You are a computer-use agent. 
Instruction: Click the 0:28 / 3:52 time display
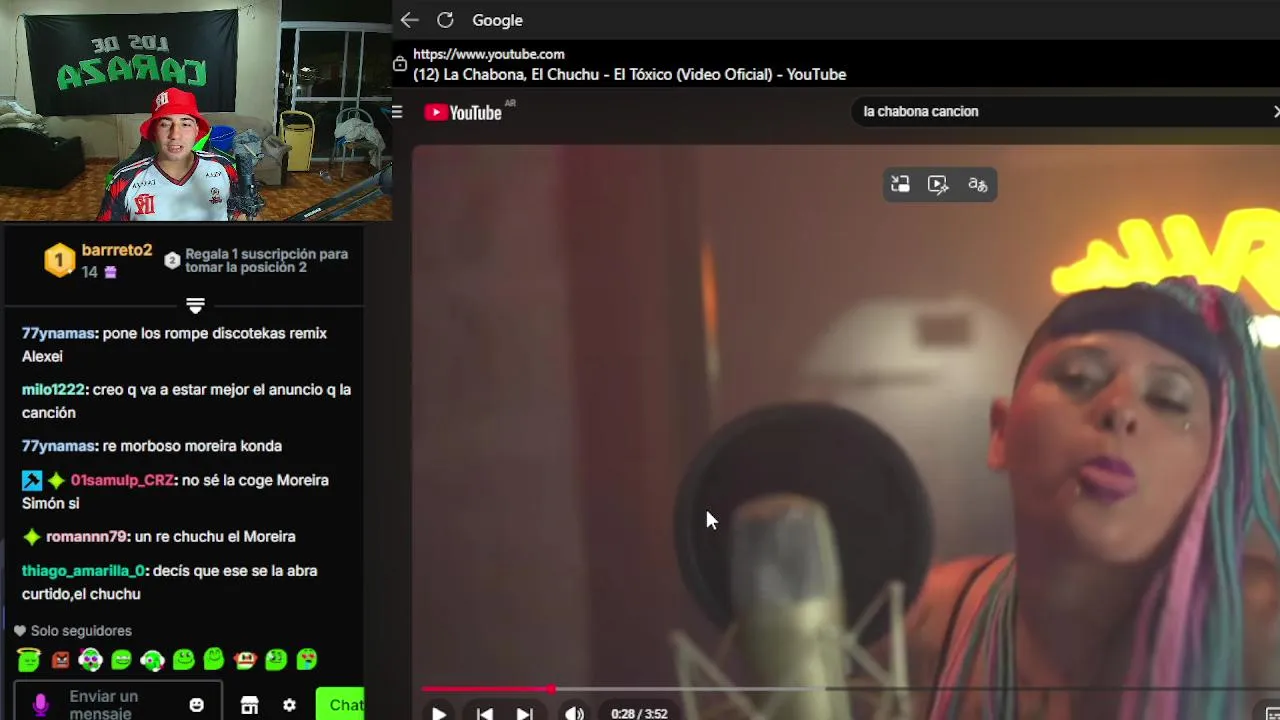point(639,714)
